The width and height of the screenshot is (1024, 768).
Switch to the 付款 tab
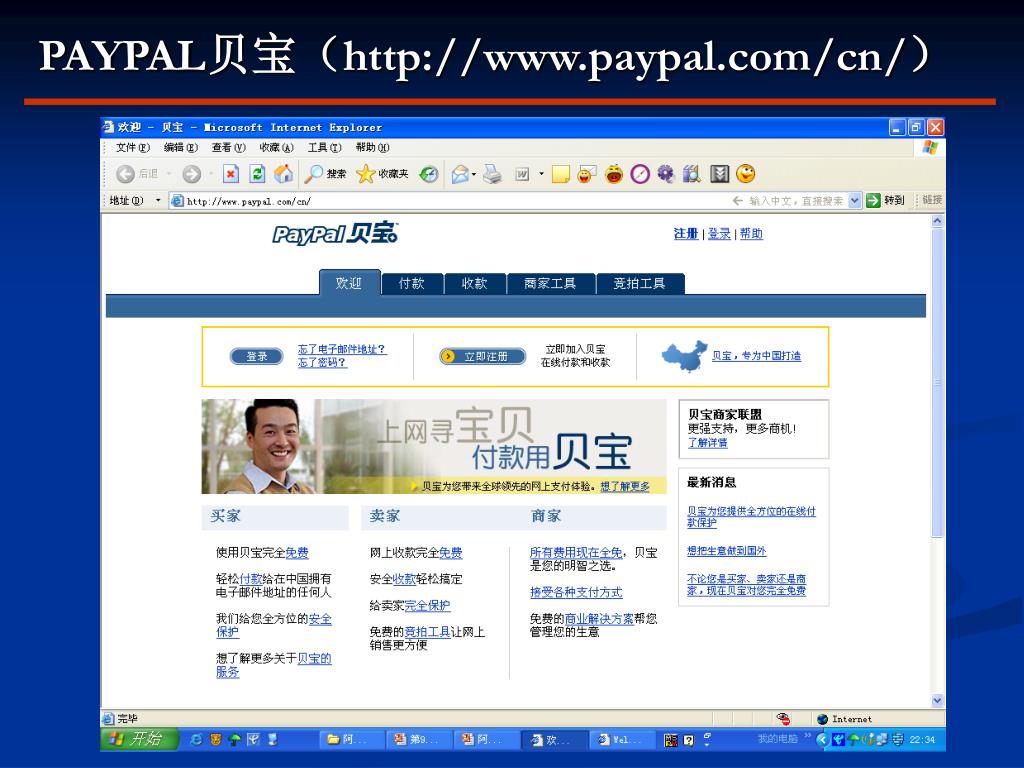[411, 283]
